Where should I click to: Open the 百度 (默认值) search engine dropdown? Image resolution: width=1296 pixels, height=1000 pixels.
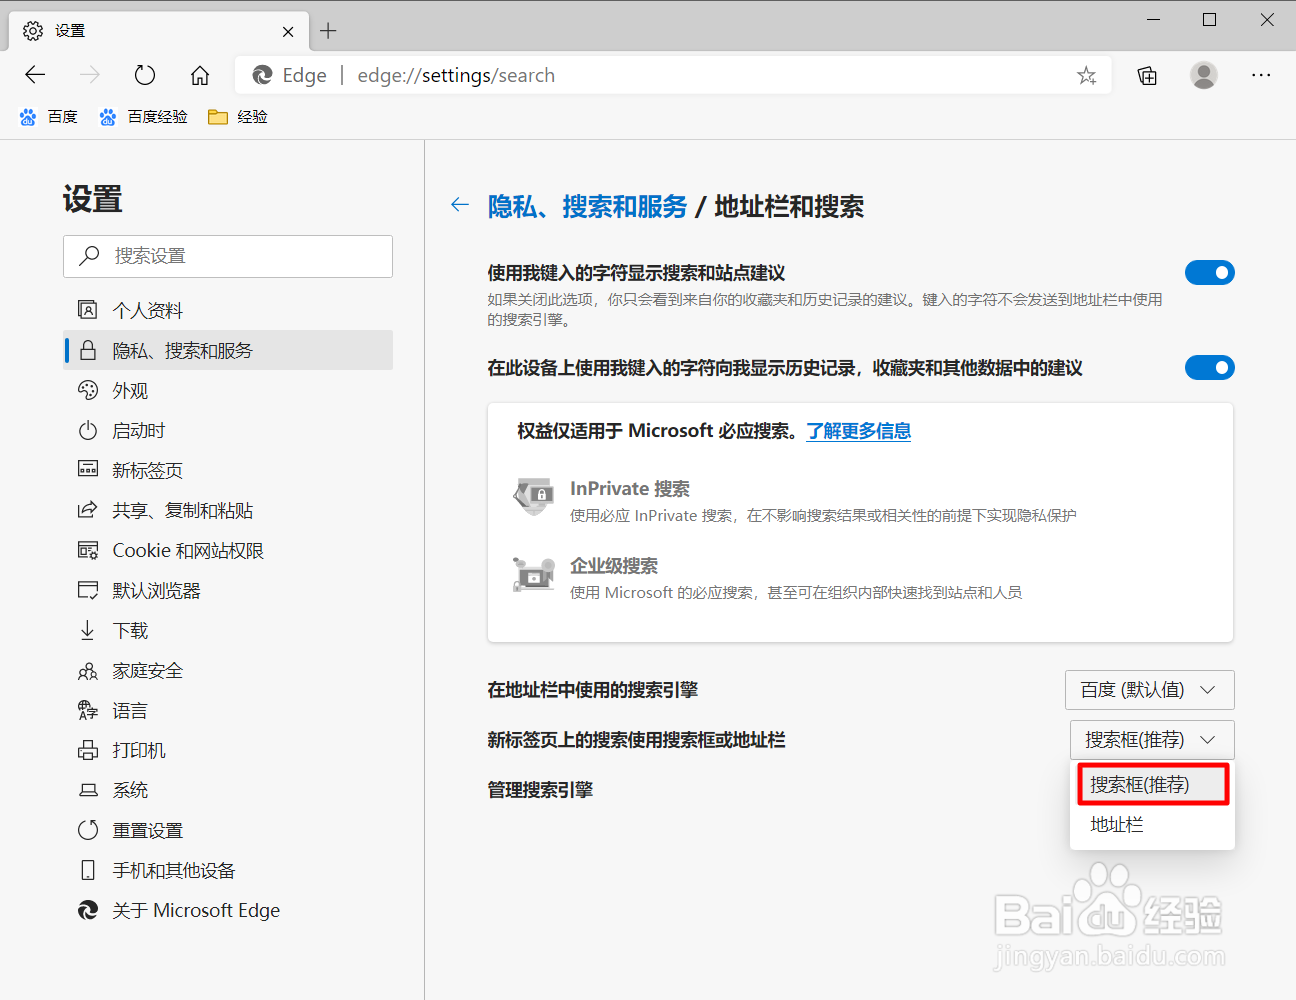point(1149,689)
